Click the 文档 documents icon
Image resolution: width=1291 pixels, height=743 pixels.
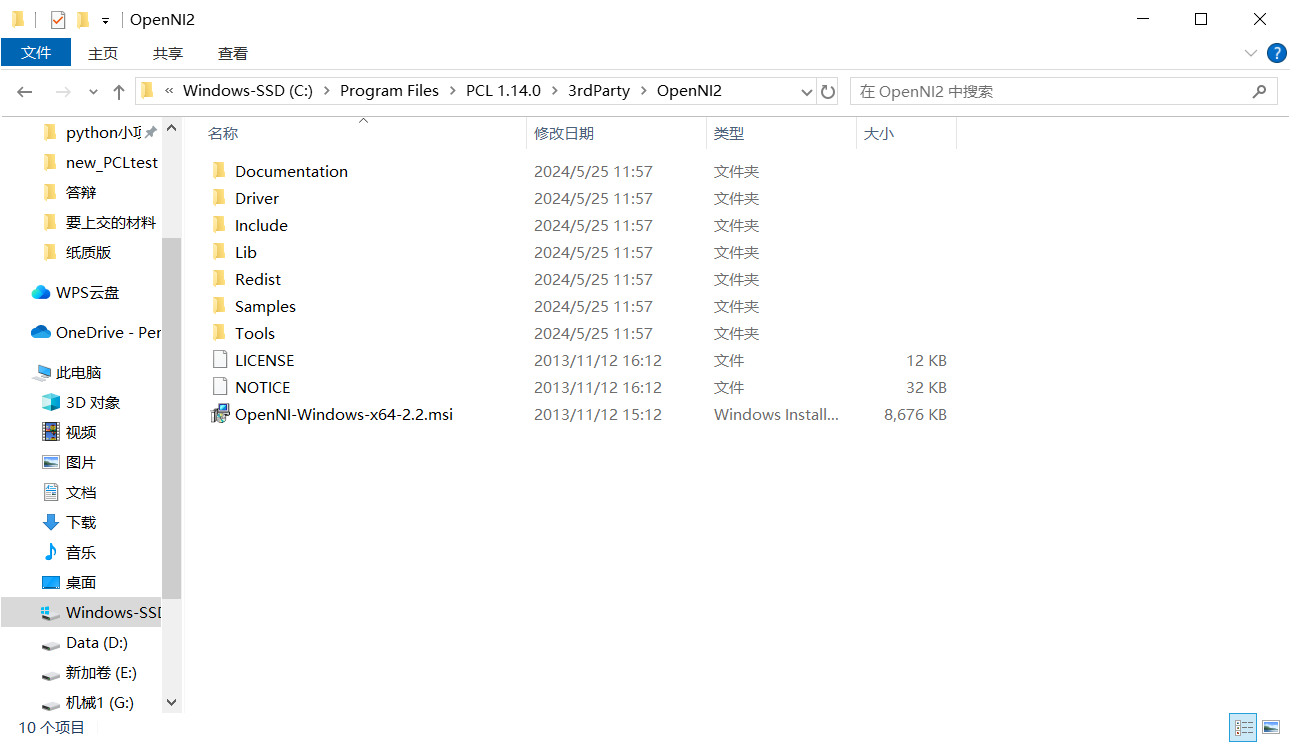(x=51, y=492)
